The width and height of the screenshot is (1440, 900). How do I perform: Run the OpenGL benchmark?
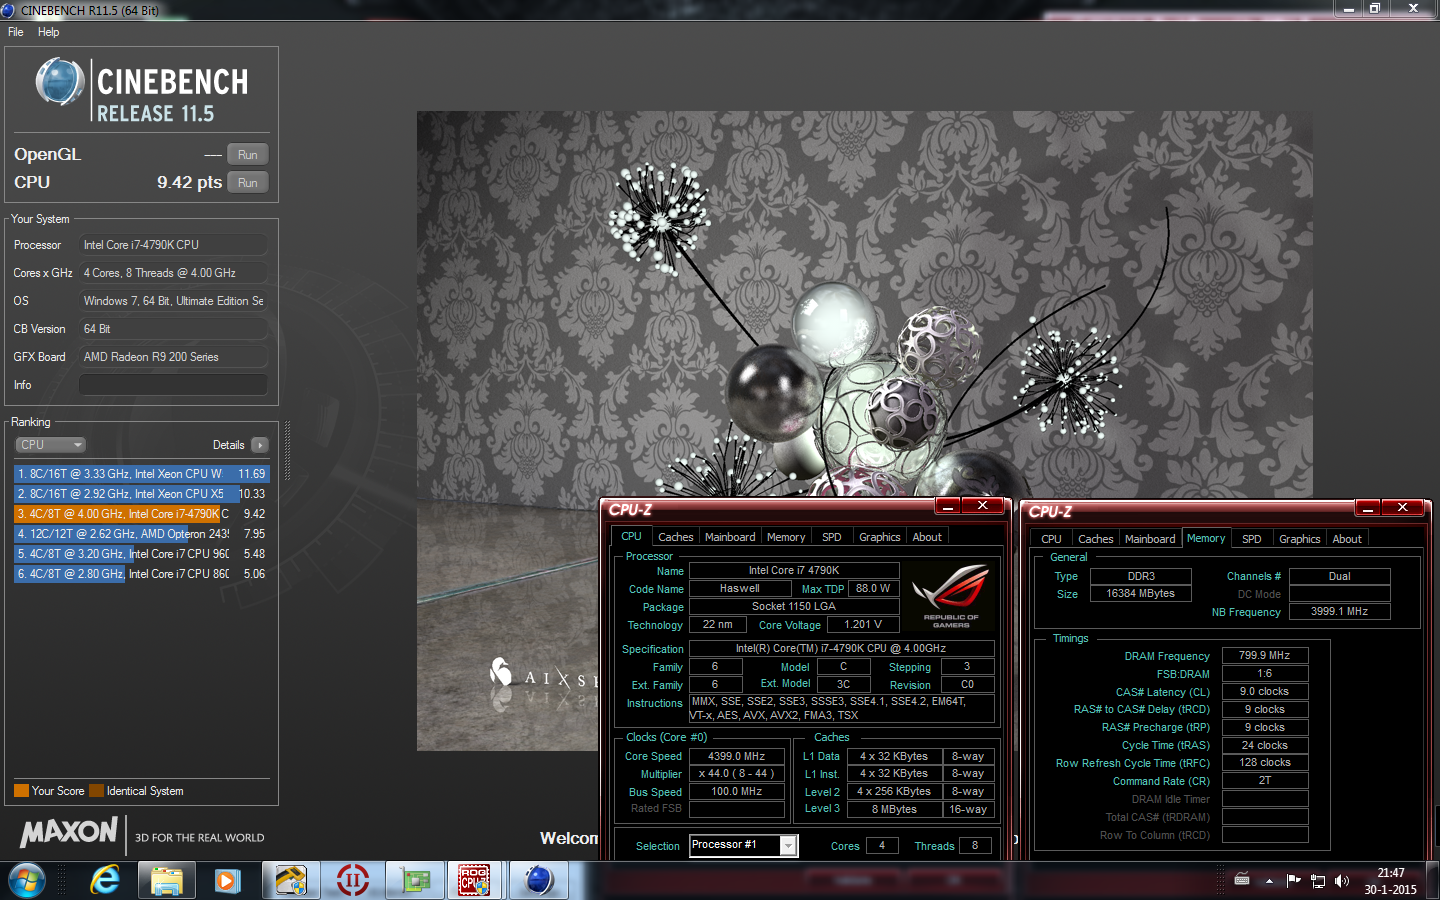(248, 154)
